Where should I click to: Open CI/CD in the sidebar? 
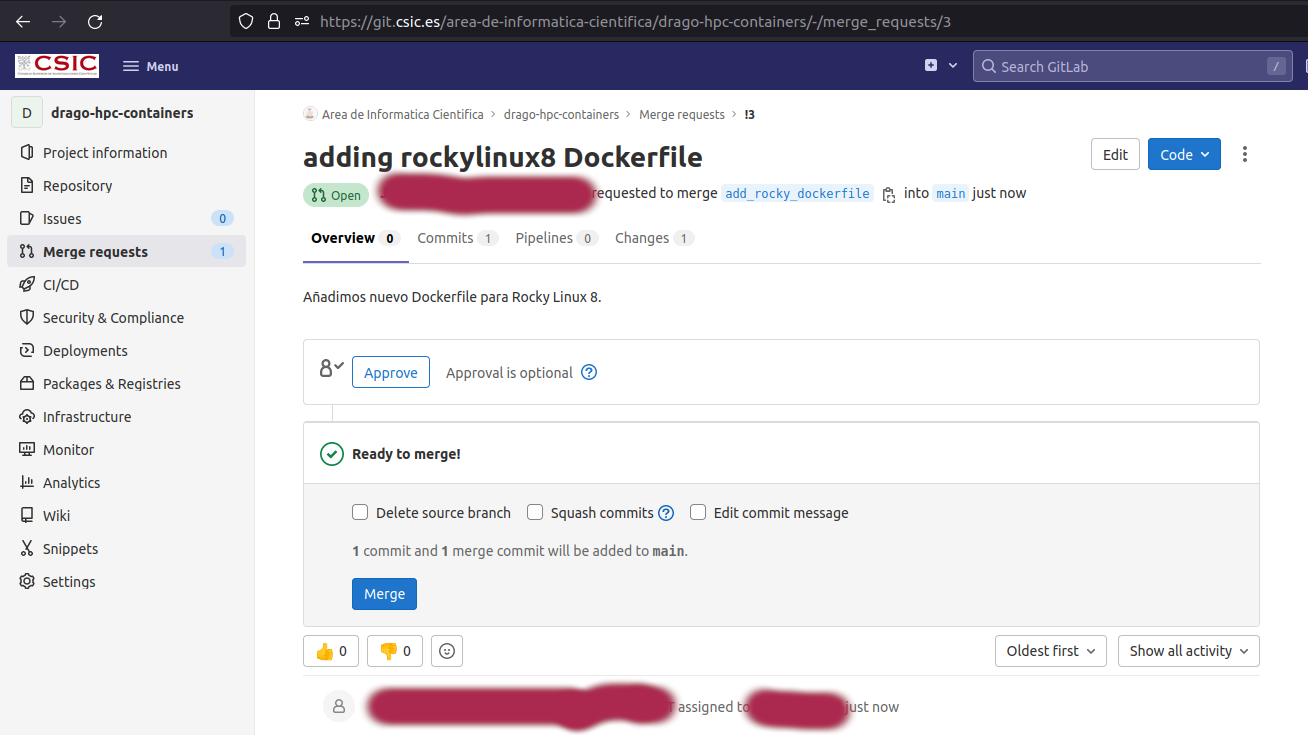point(126,285)
